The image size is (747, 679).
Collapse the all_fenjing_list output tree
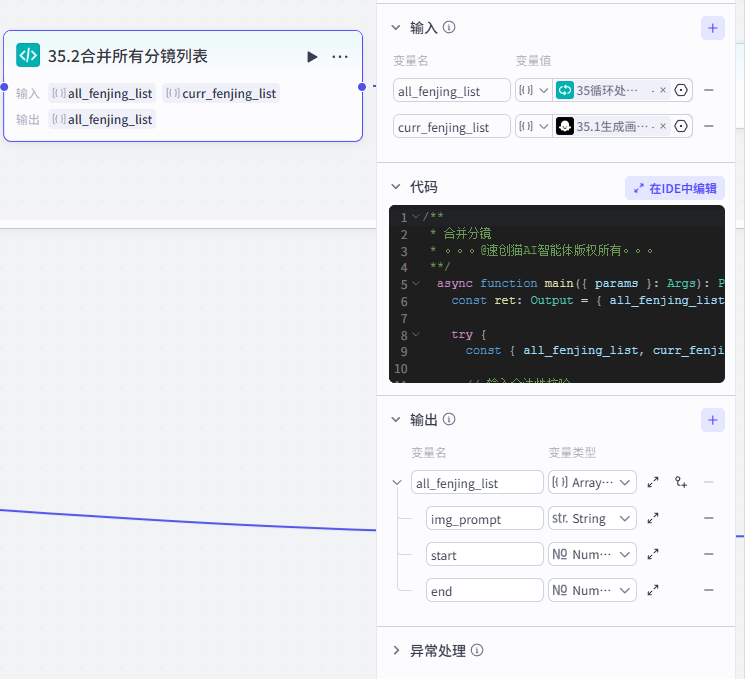pyautogui.click(x=397, y=483)
